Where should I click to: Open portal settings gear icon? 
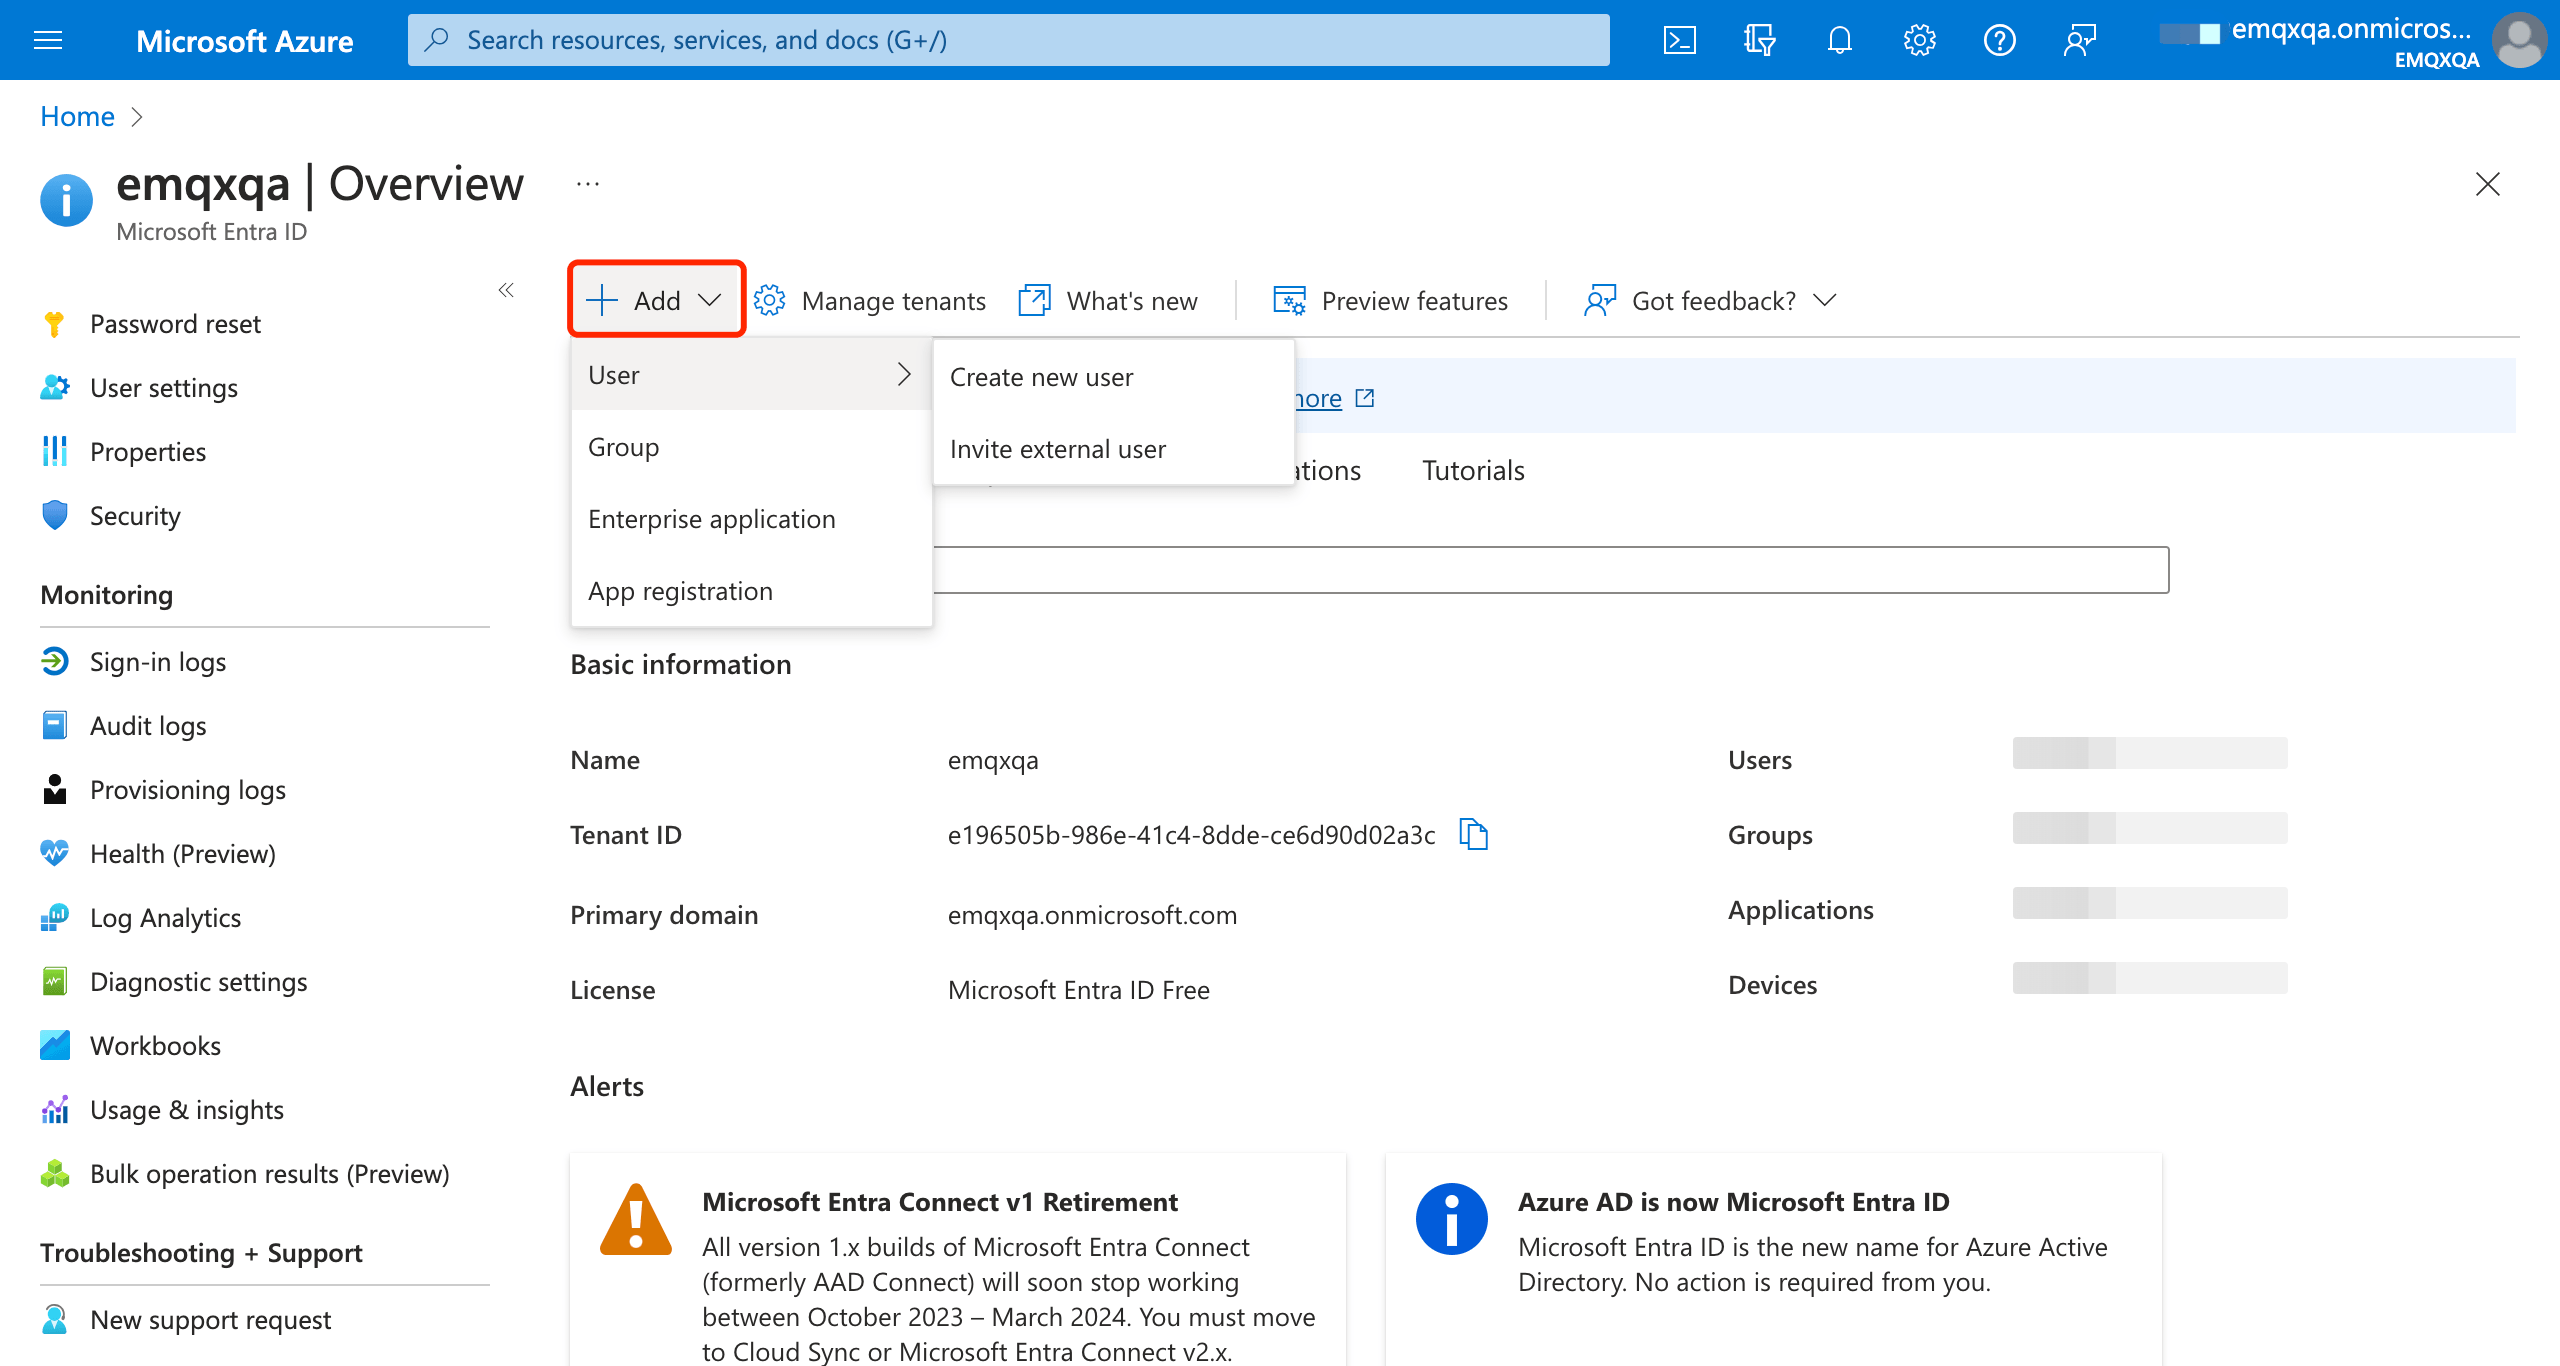[x=1919, y=40]
